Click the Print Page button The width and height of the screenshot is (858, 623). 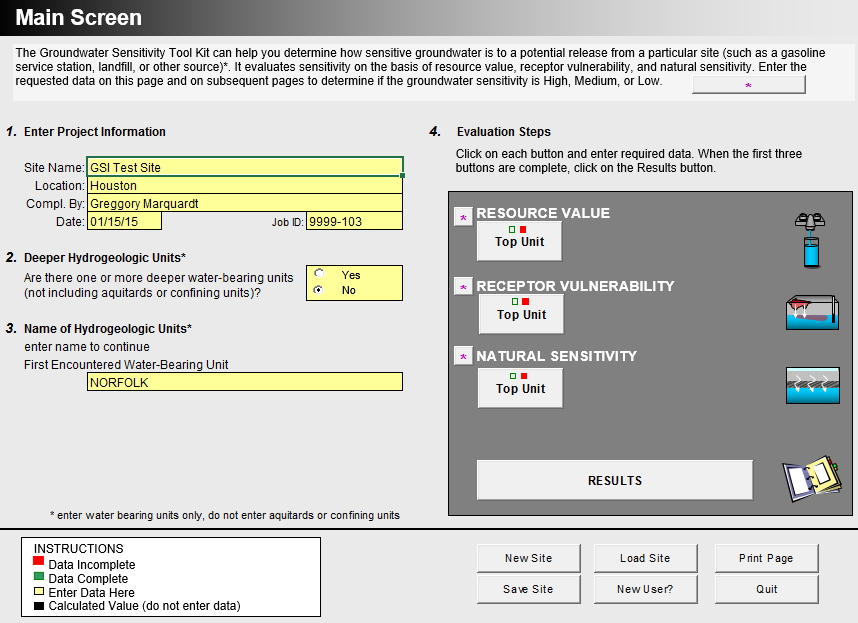pos(766,558)
